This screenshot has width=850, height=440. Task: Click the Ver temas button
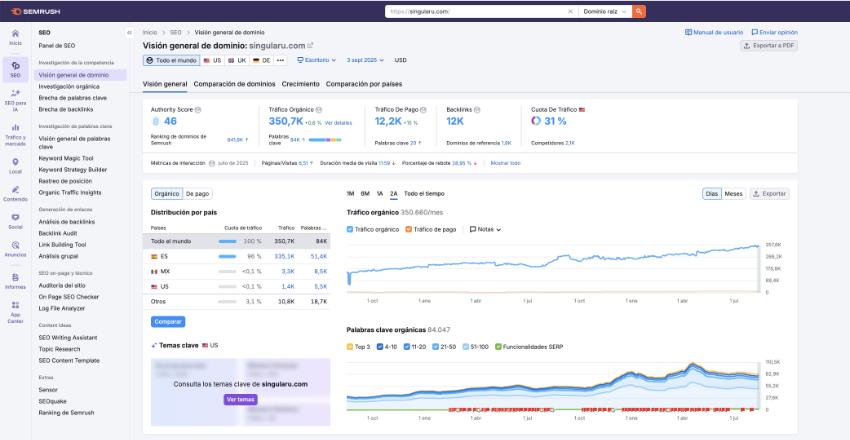240,399
